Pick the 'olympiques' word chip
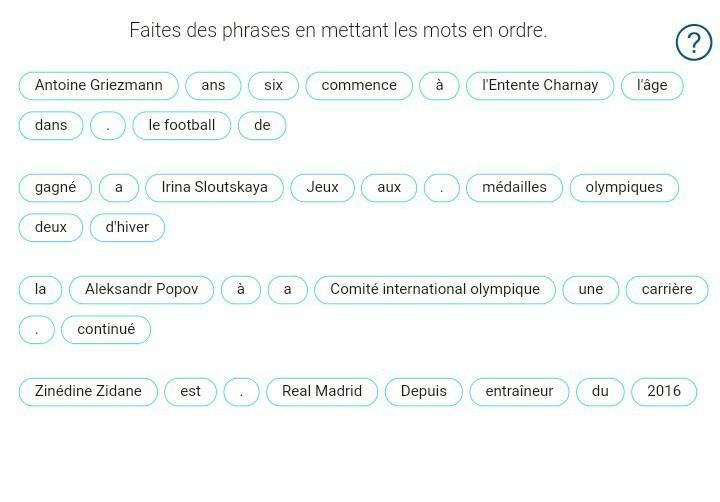The width and height of the screenshot is (720, 502). (x=624, y=188)
